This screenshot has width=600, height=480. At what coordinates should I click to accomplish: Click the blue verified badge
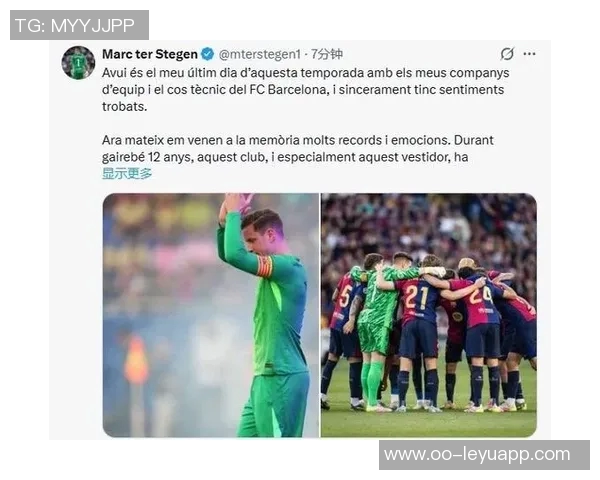[207, 54]
